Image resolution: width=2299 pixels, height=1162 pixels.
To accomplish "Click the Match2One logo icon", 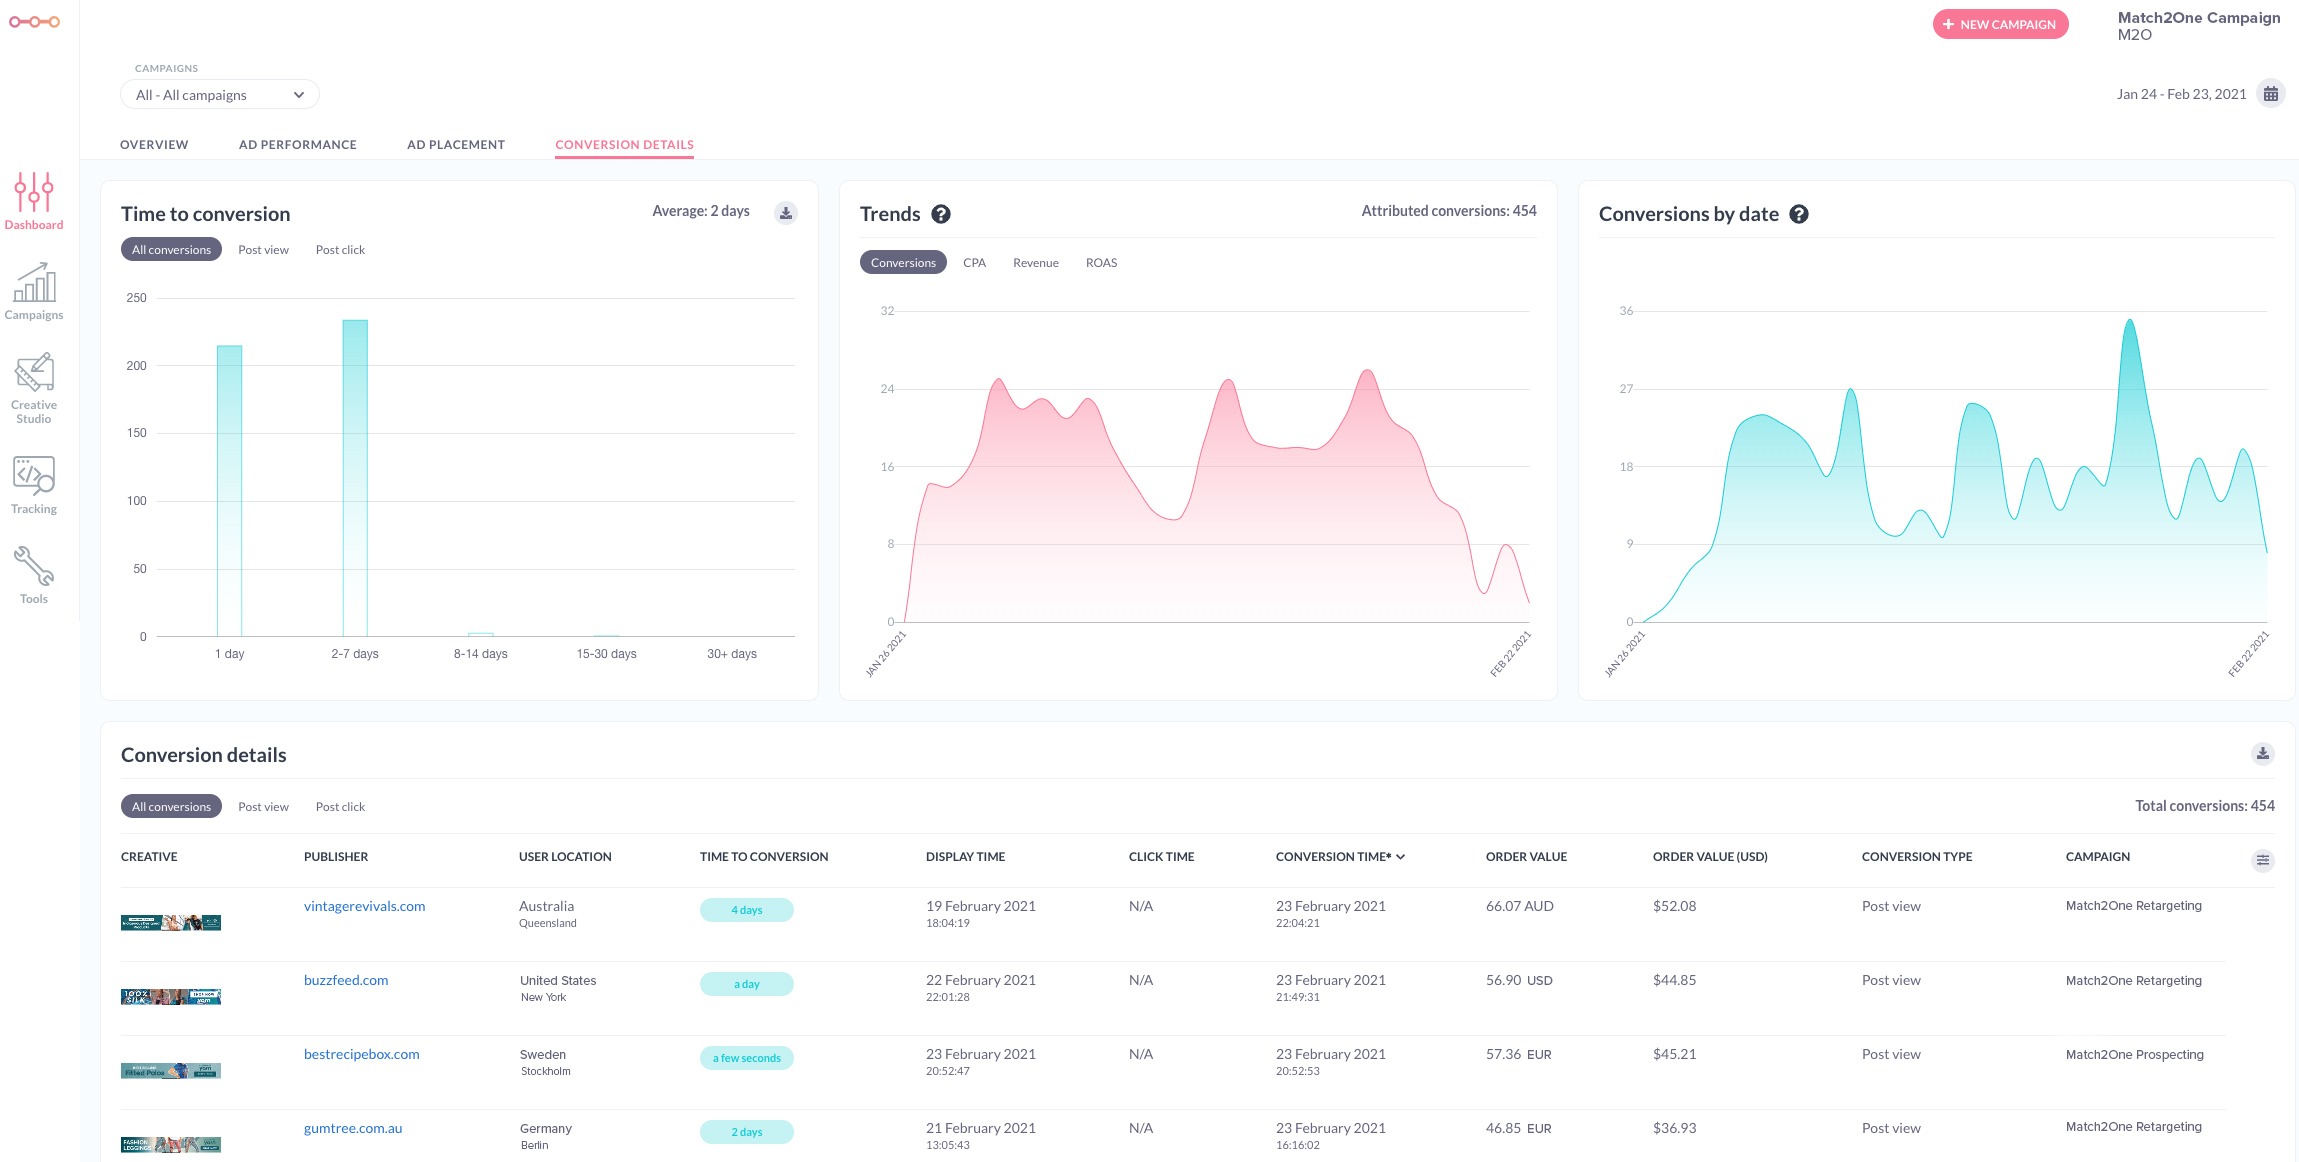I will pos(34,22).
